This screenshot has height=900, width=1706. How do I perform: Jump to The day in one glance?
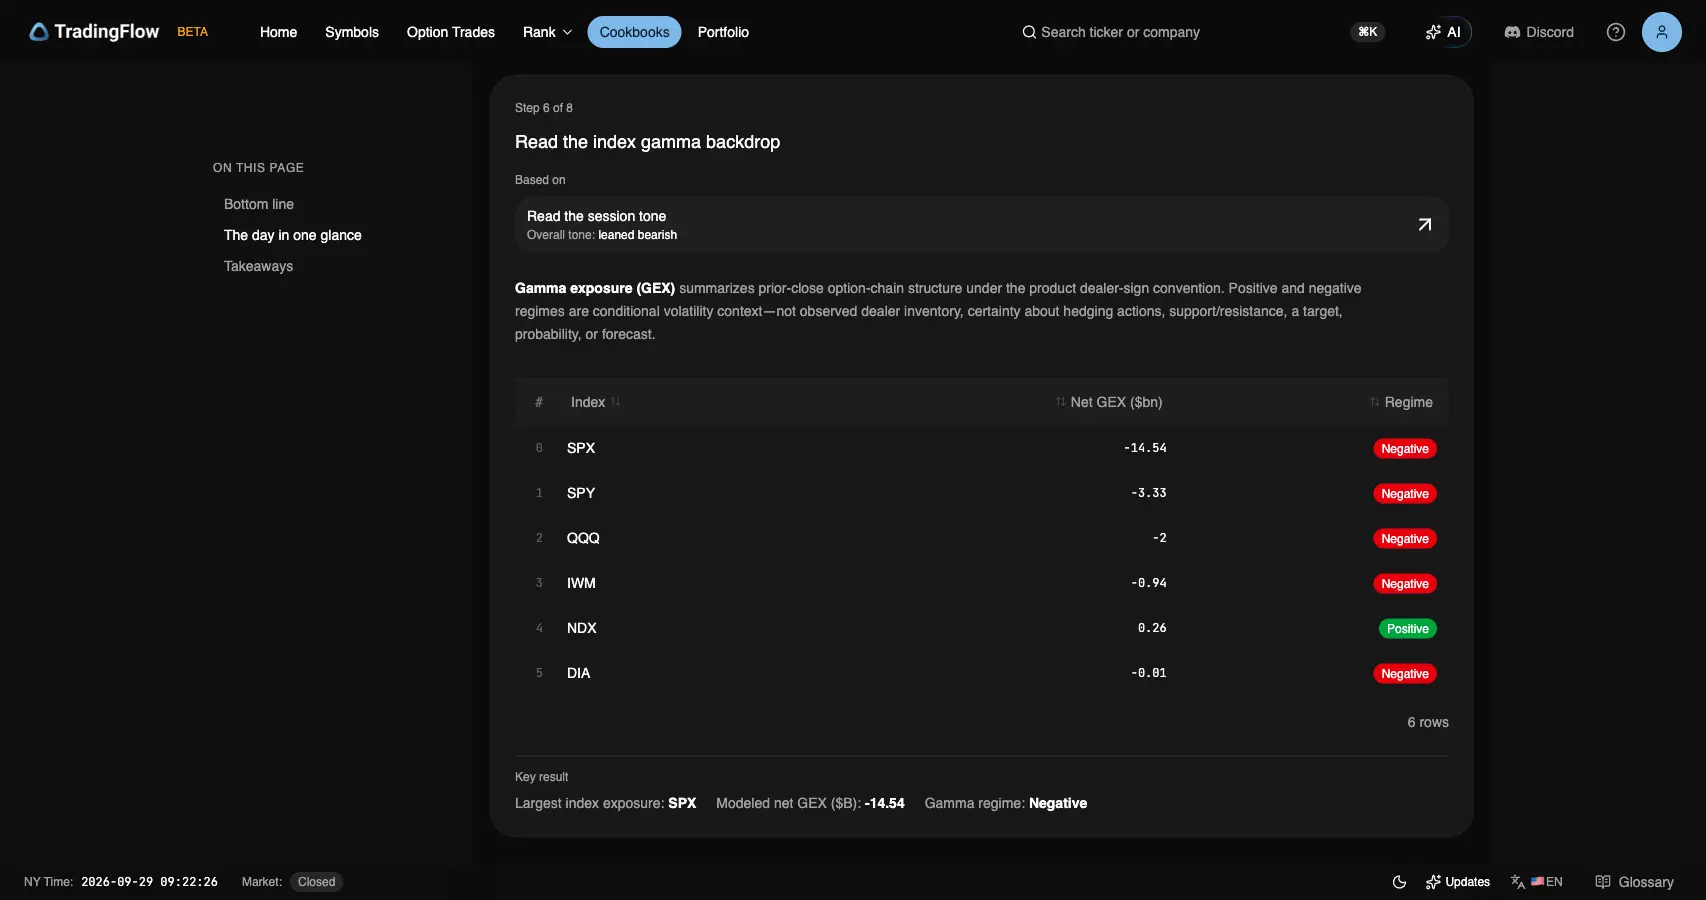pos(293,235)
